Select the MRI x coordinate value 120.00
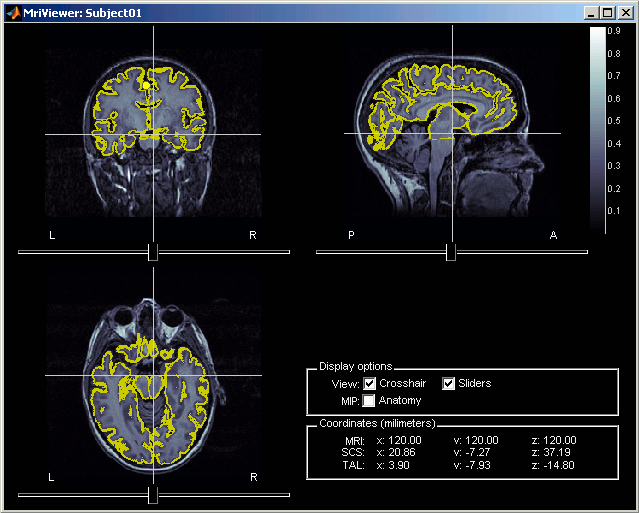Viewport: 639px width, 513px height. pos(405,439)
